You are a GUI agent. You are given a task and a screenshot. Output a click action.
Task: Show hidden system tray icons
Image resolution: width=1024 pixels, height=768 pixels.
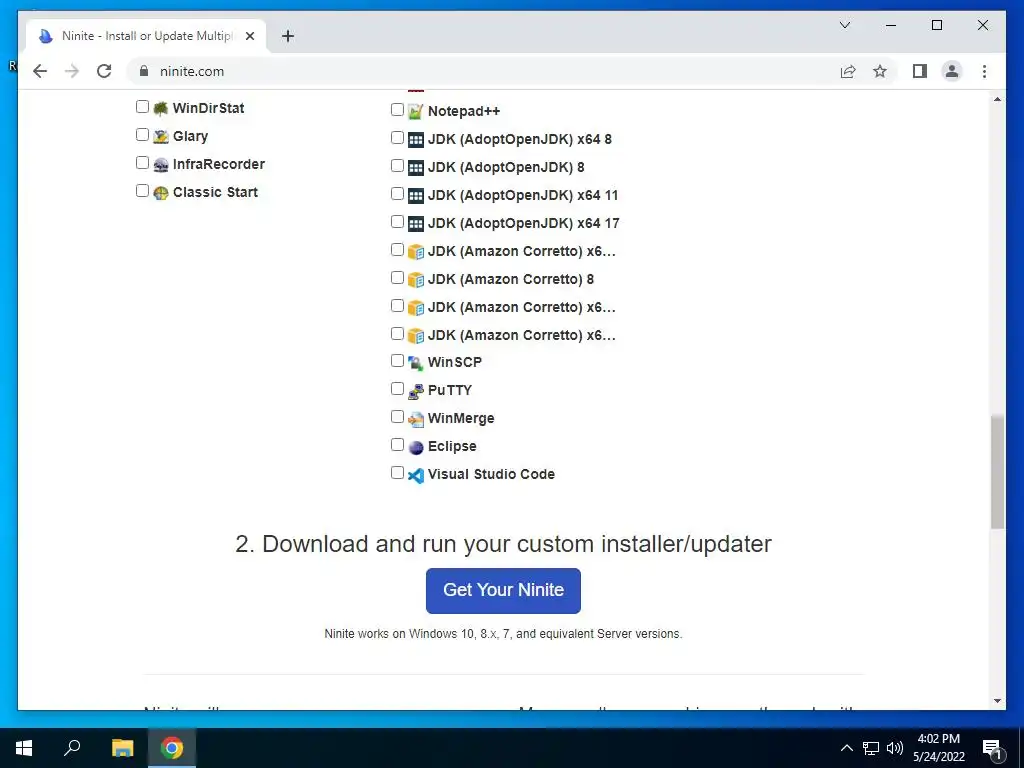846,748
